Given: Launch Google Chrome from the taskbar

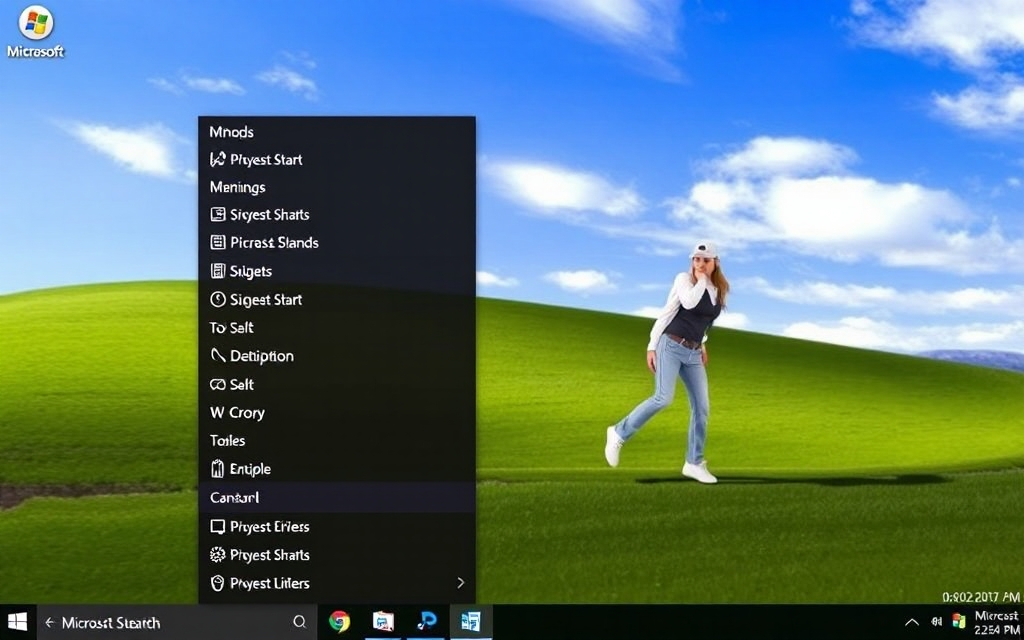Looking at the screenshot, I should (339, 622).
